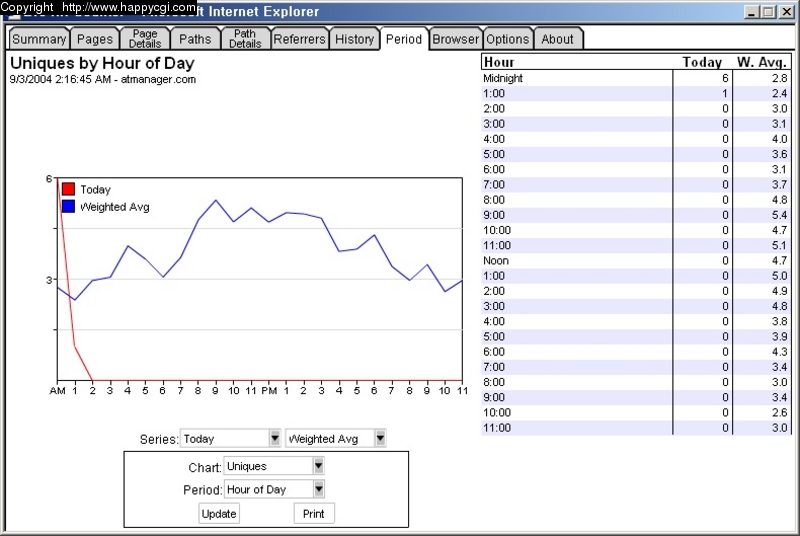Select the Period tab
The height and width of the screenshot is (536, 800).
click(404, 39)
